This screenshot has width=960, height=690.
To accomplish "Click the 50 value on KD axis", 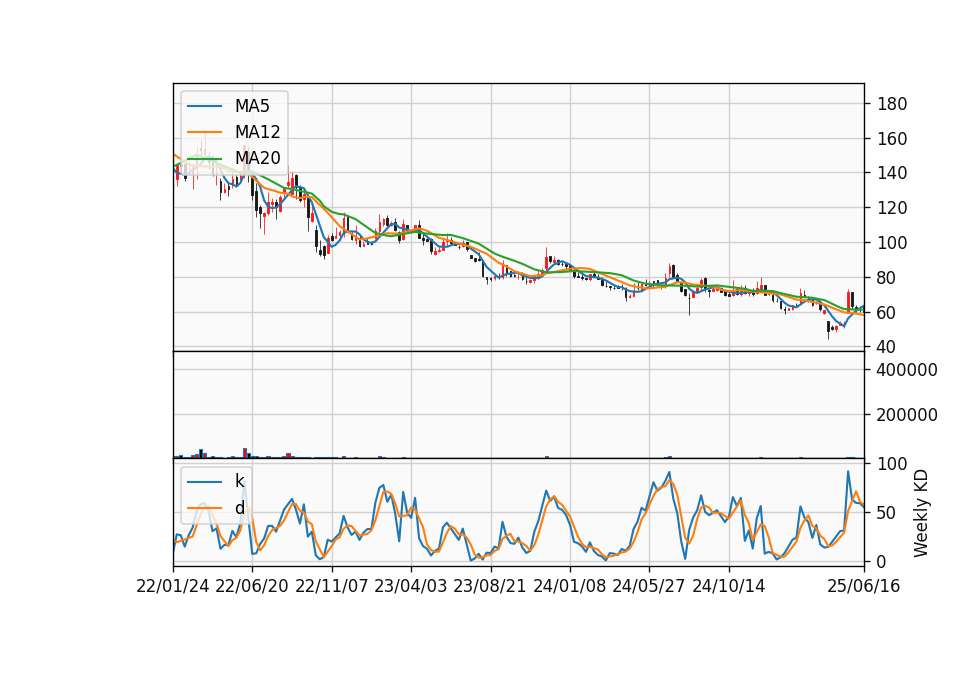I will [x=887, y=512].
